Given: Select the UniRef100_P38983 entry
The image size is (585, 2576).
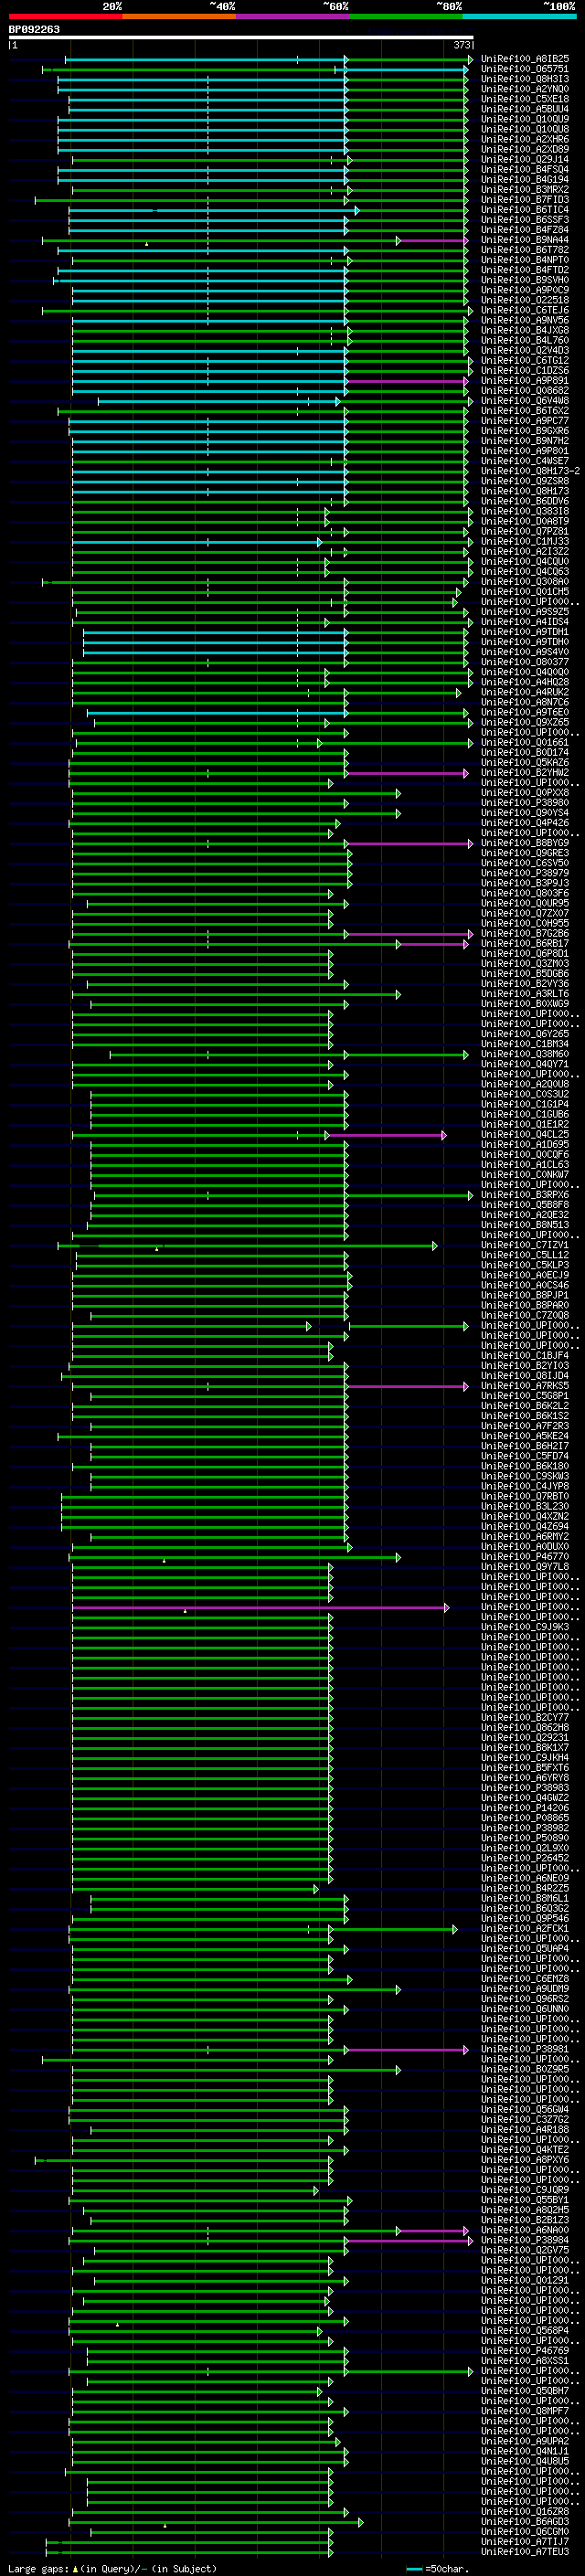Looking at the screenshot, I should tap(525, 1787).
